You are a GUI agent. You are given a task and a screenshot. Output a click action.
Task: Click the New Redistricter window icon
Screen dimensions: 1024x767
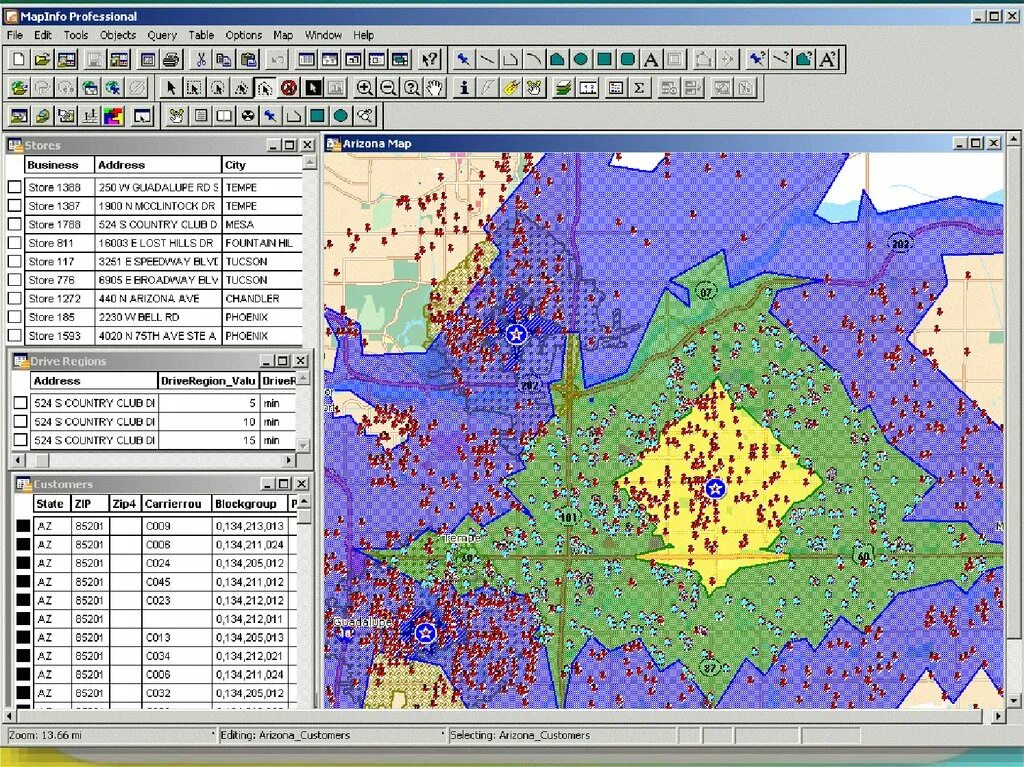[x=400, y=60]
